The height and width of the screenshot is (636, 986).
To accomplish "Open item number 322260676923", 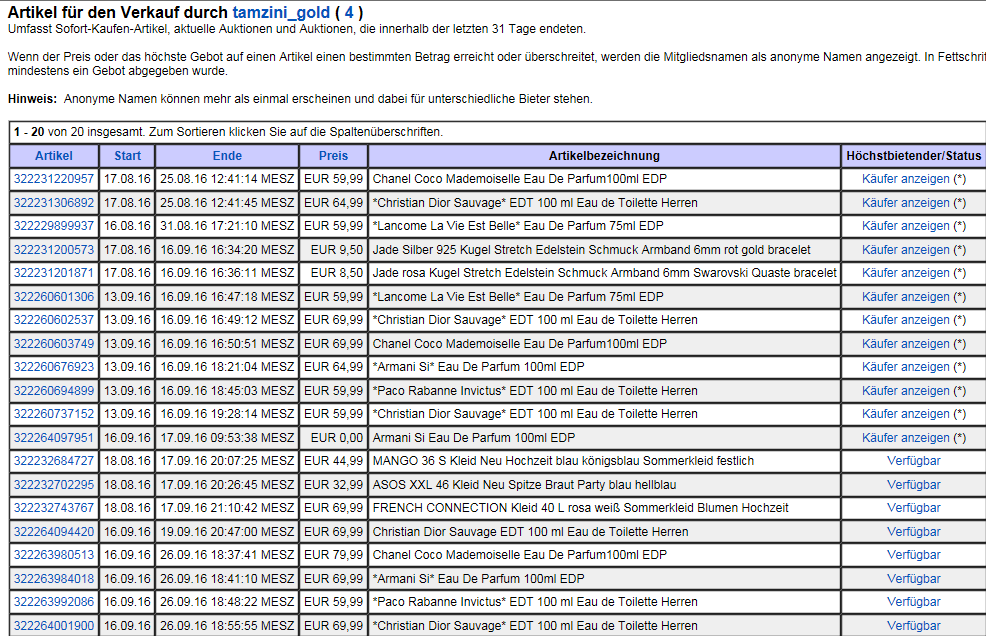I will pos(54,367).
